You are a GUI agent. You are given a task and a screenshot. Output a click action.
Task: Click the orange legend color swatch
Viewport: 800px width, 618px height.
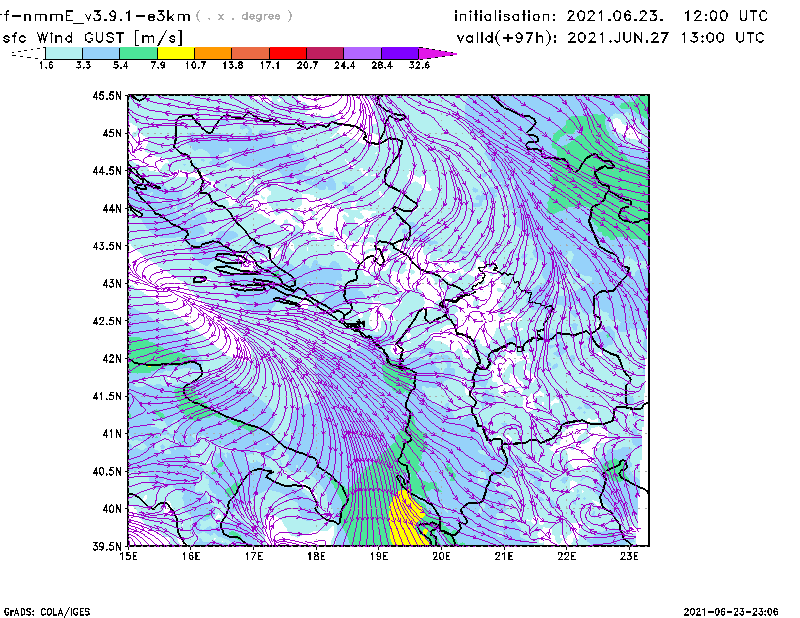[x=213, y=53]
